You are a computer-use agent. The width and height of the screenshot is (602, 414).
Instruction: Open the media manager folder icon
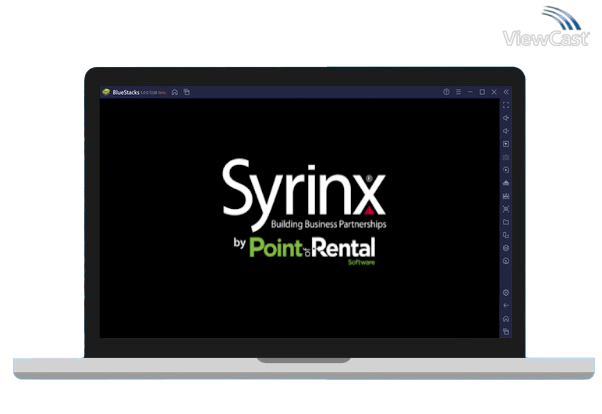(x=506, y=222)
